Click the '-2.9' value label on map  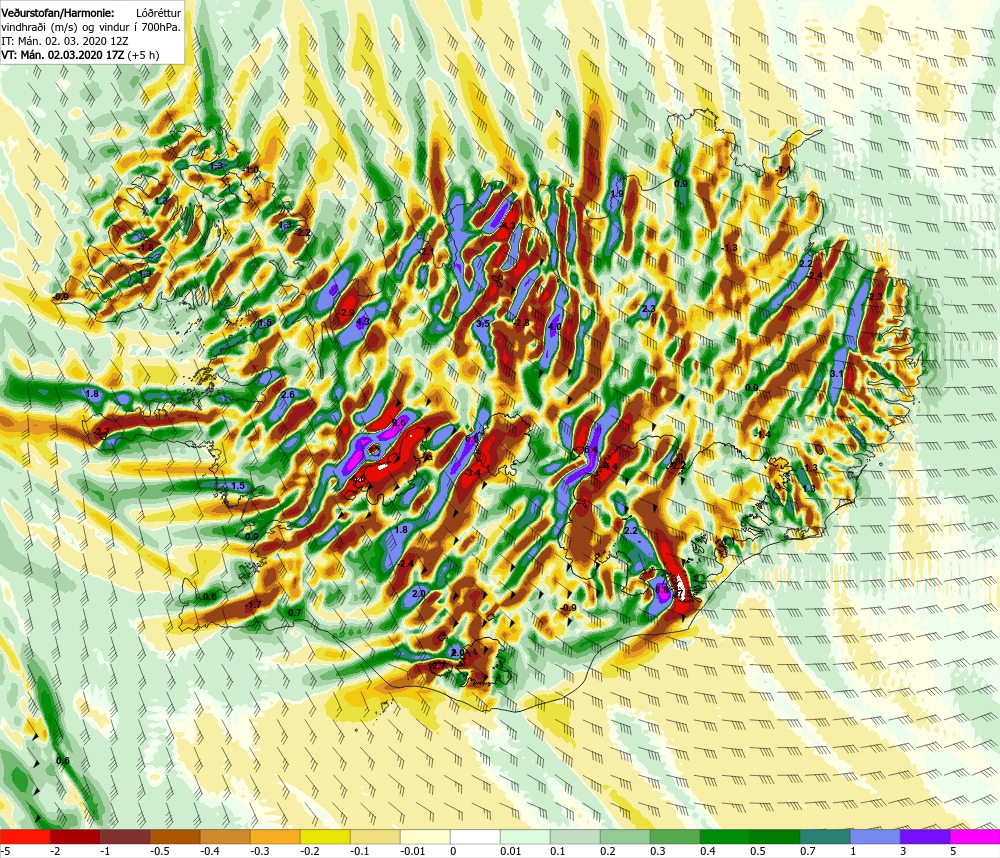pyautogui.click(x=346, y=313)
